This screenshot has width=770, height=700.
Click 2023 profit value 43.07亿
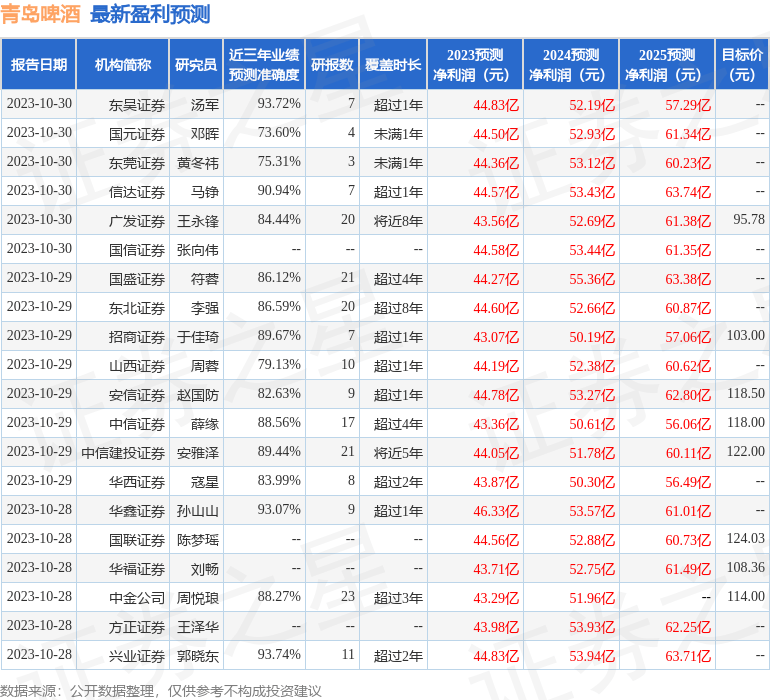pyautogui.click(x=496, y=337)
